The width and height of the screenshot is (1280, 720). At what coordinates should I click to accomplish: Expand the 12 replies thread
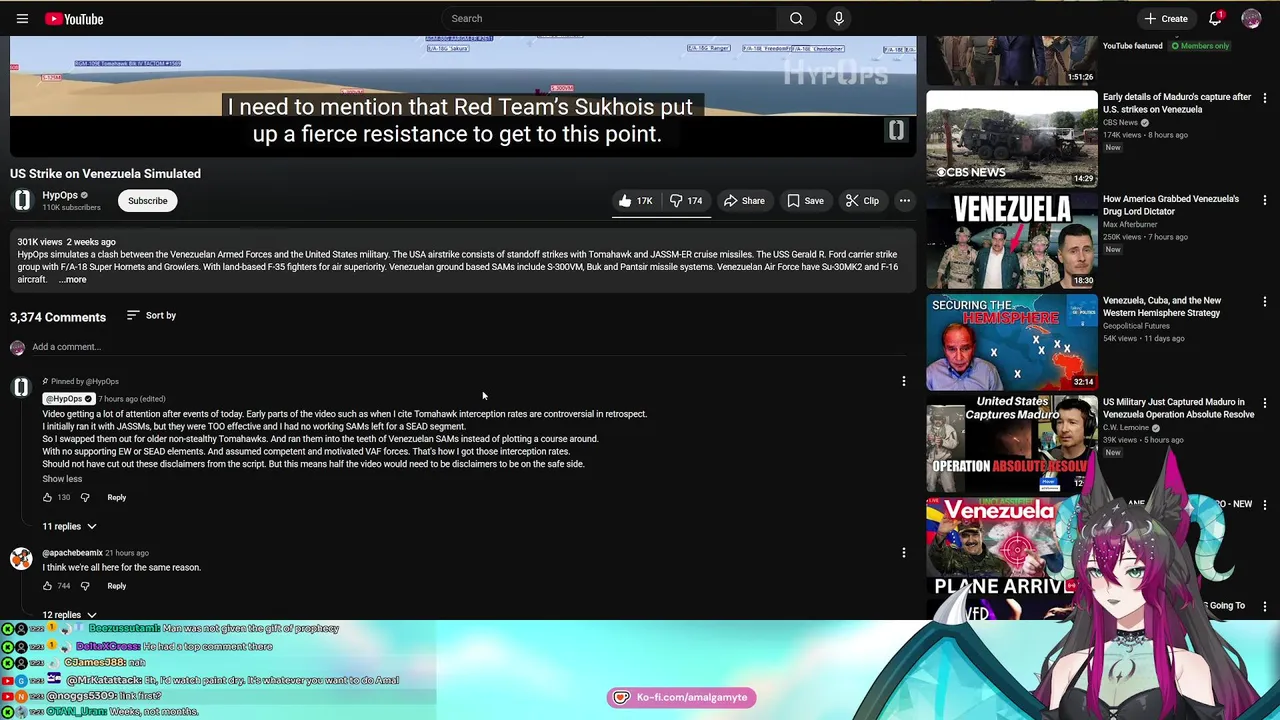tap(69, 615)
